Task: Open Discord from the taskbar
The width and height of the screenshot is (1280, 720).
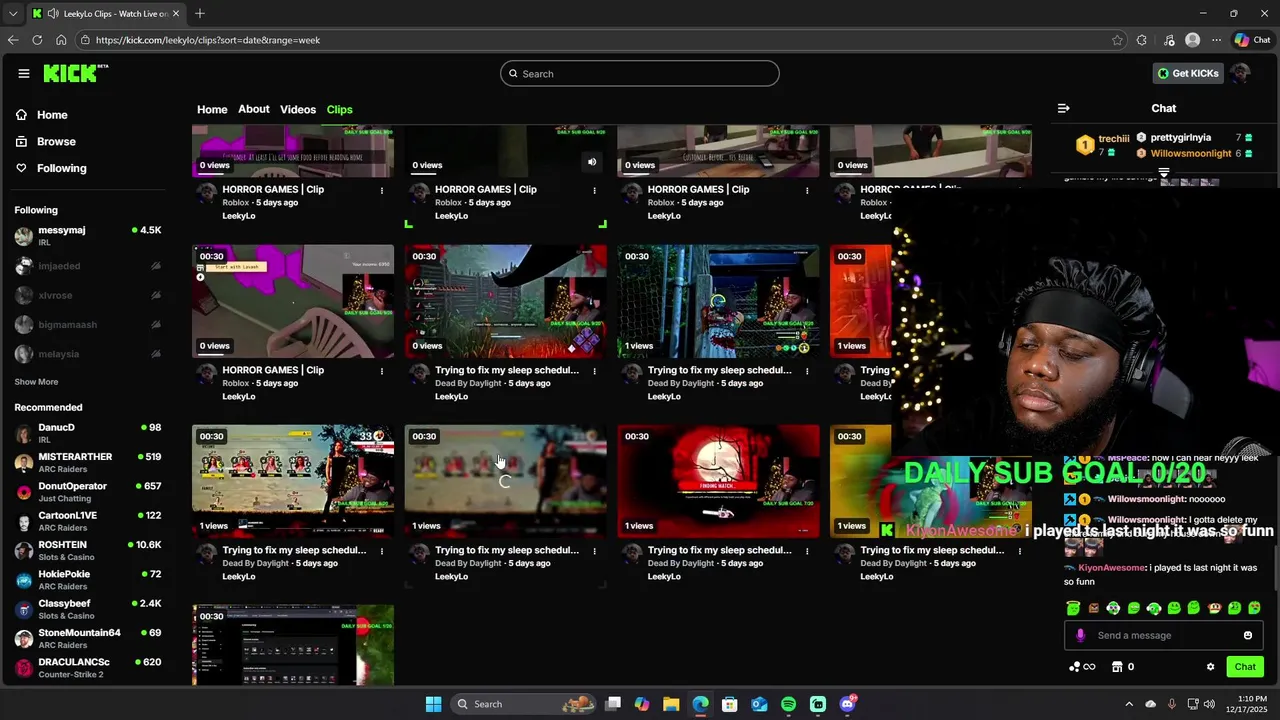Action: click(x=847, y=704)
